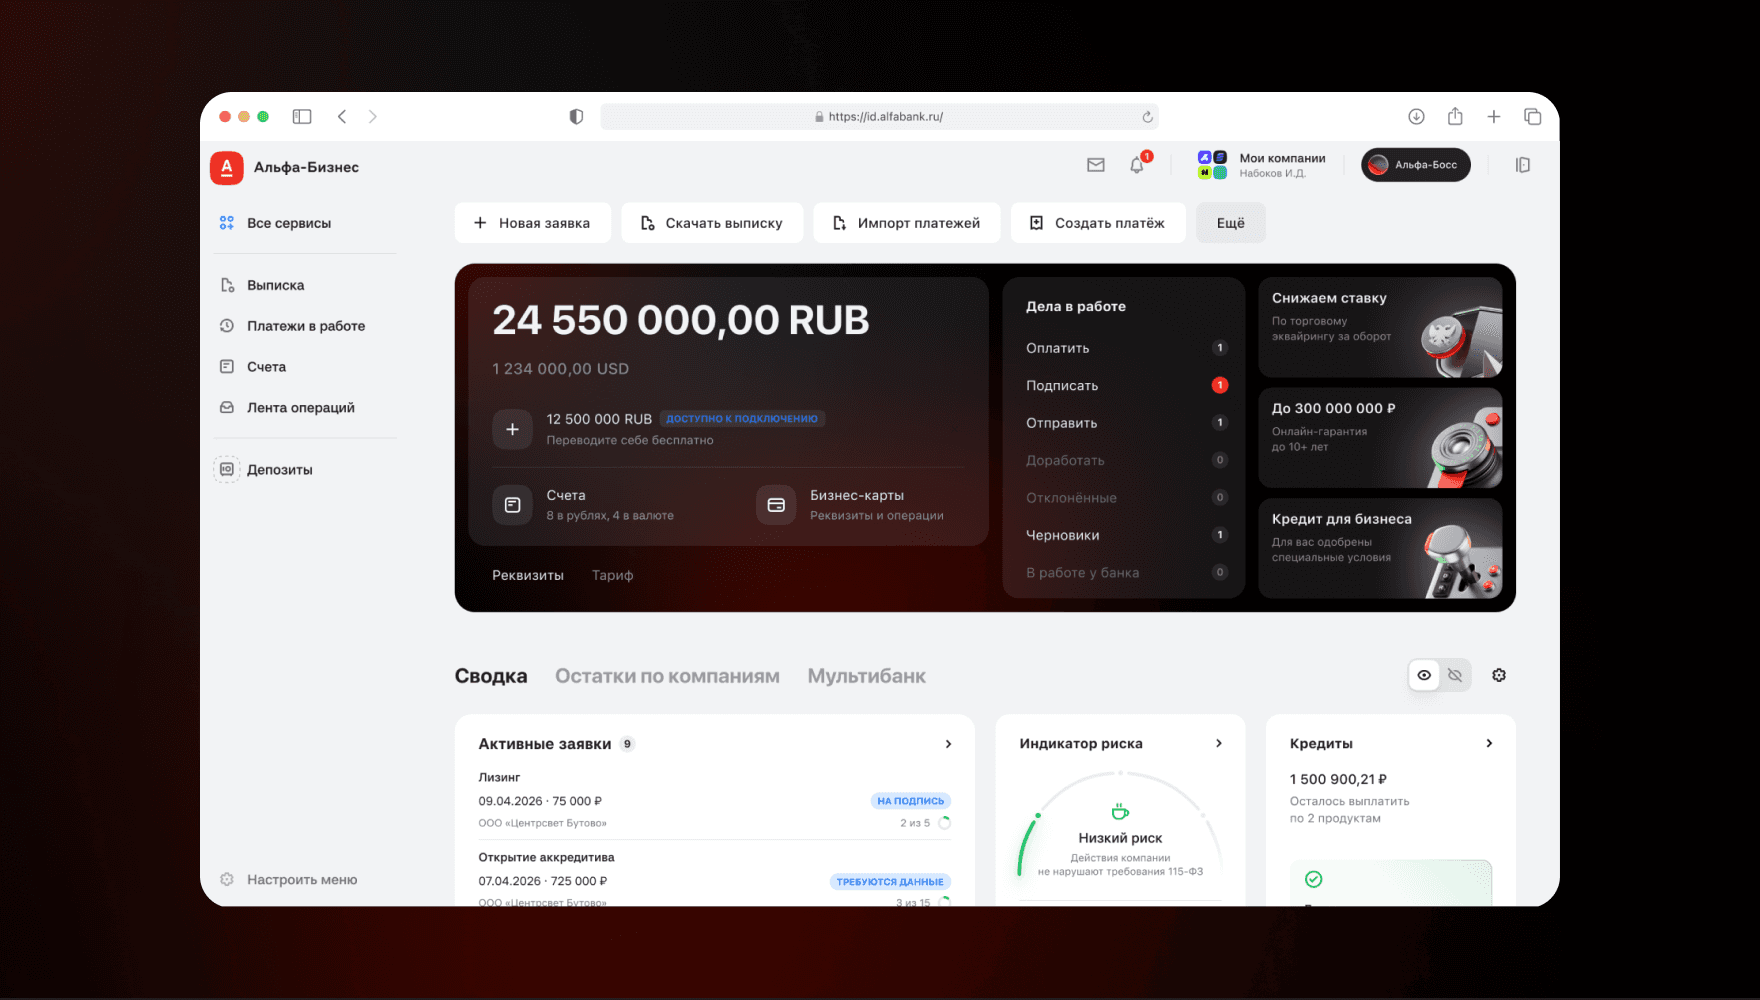1760x1000 pixels.
Task: Switch to Остатки по компаниям tab
Action: click(667, 676)
